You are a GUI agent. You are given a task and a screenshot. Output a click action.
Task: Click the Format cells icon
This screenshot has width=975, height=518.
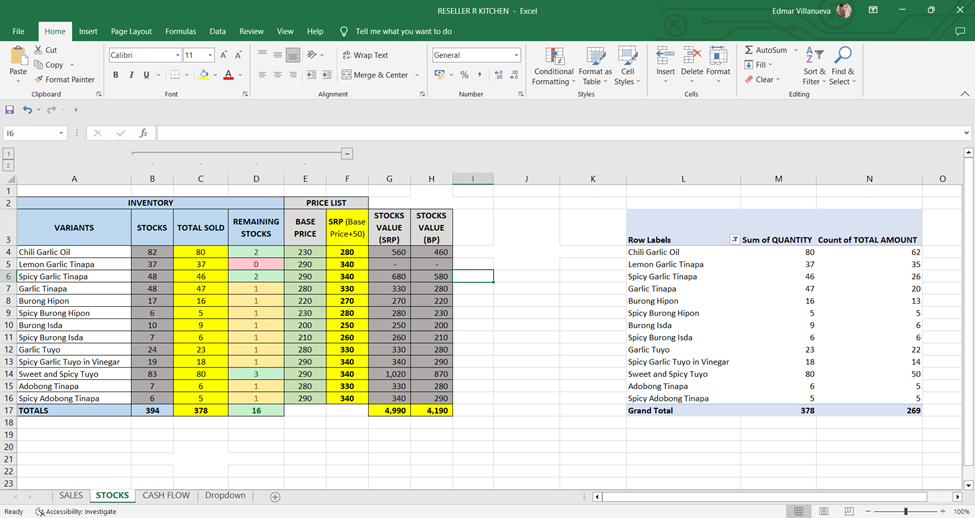(718, 55)
